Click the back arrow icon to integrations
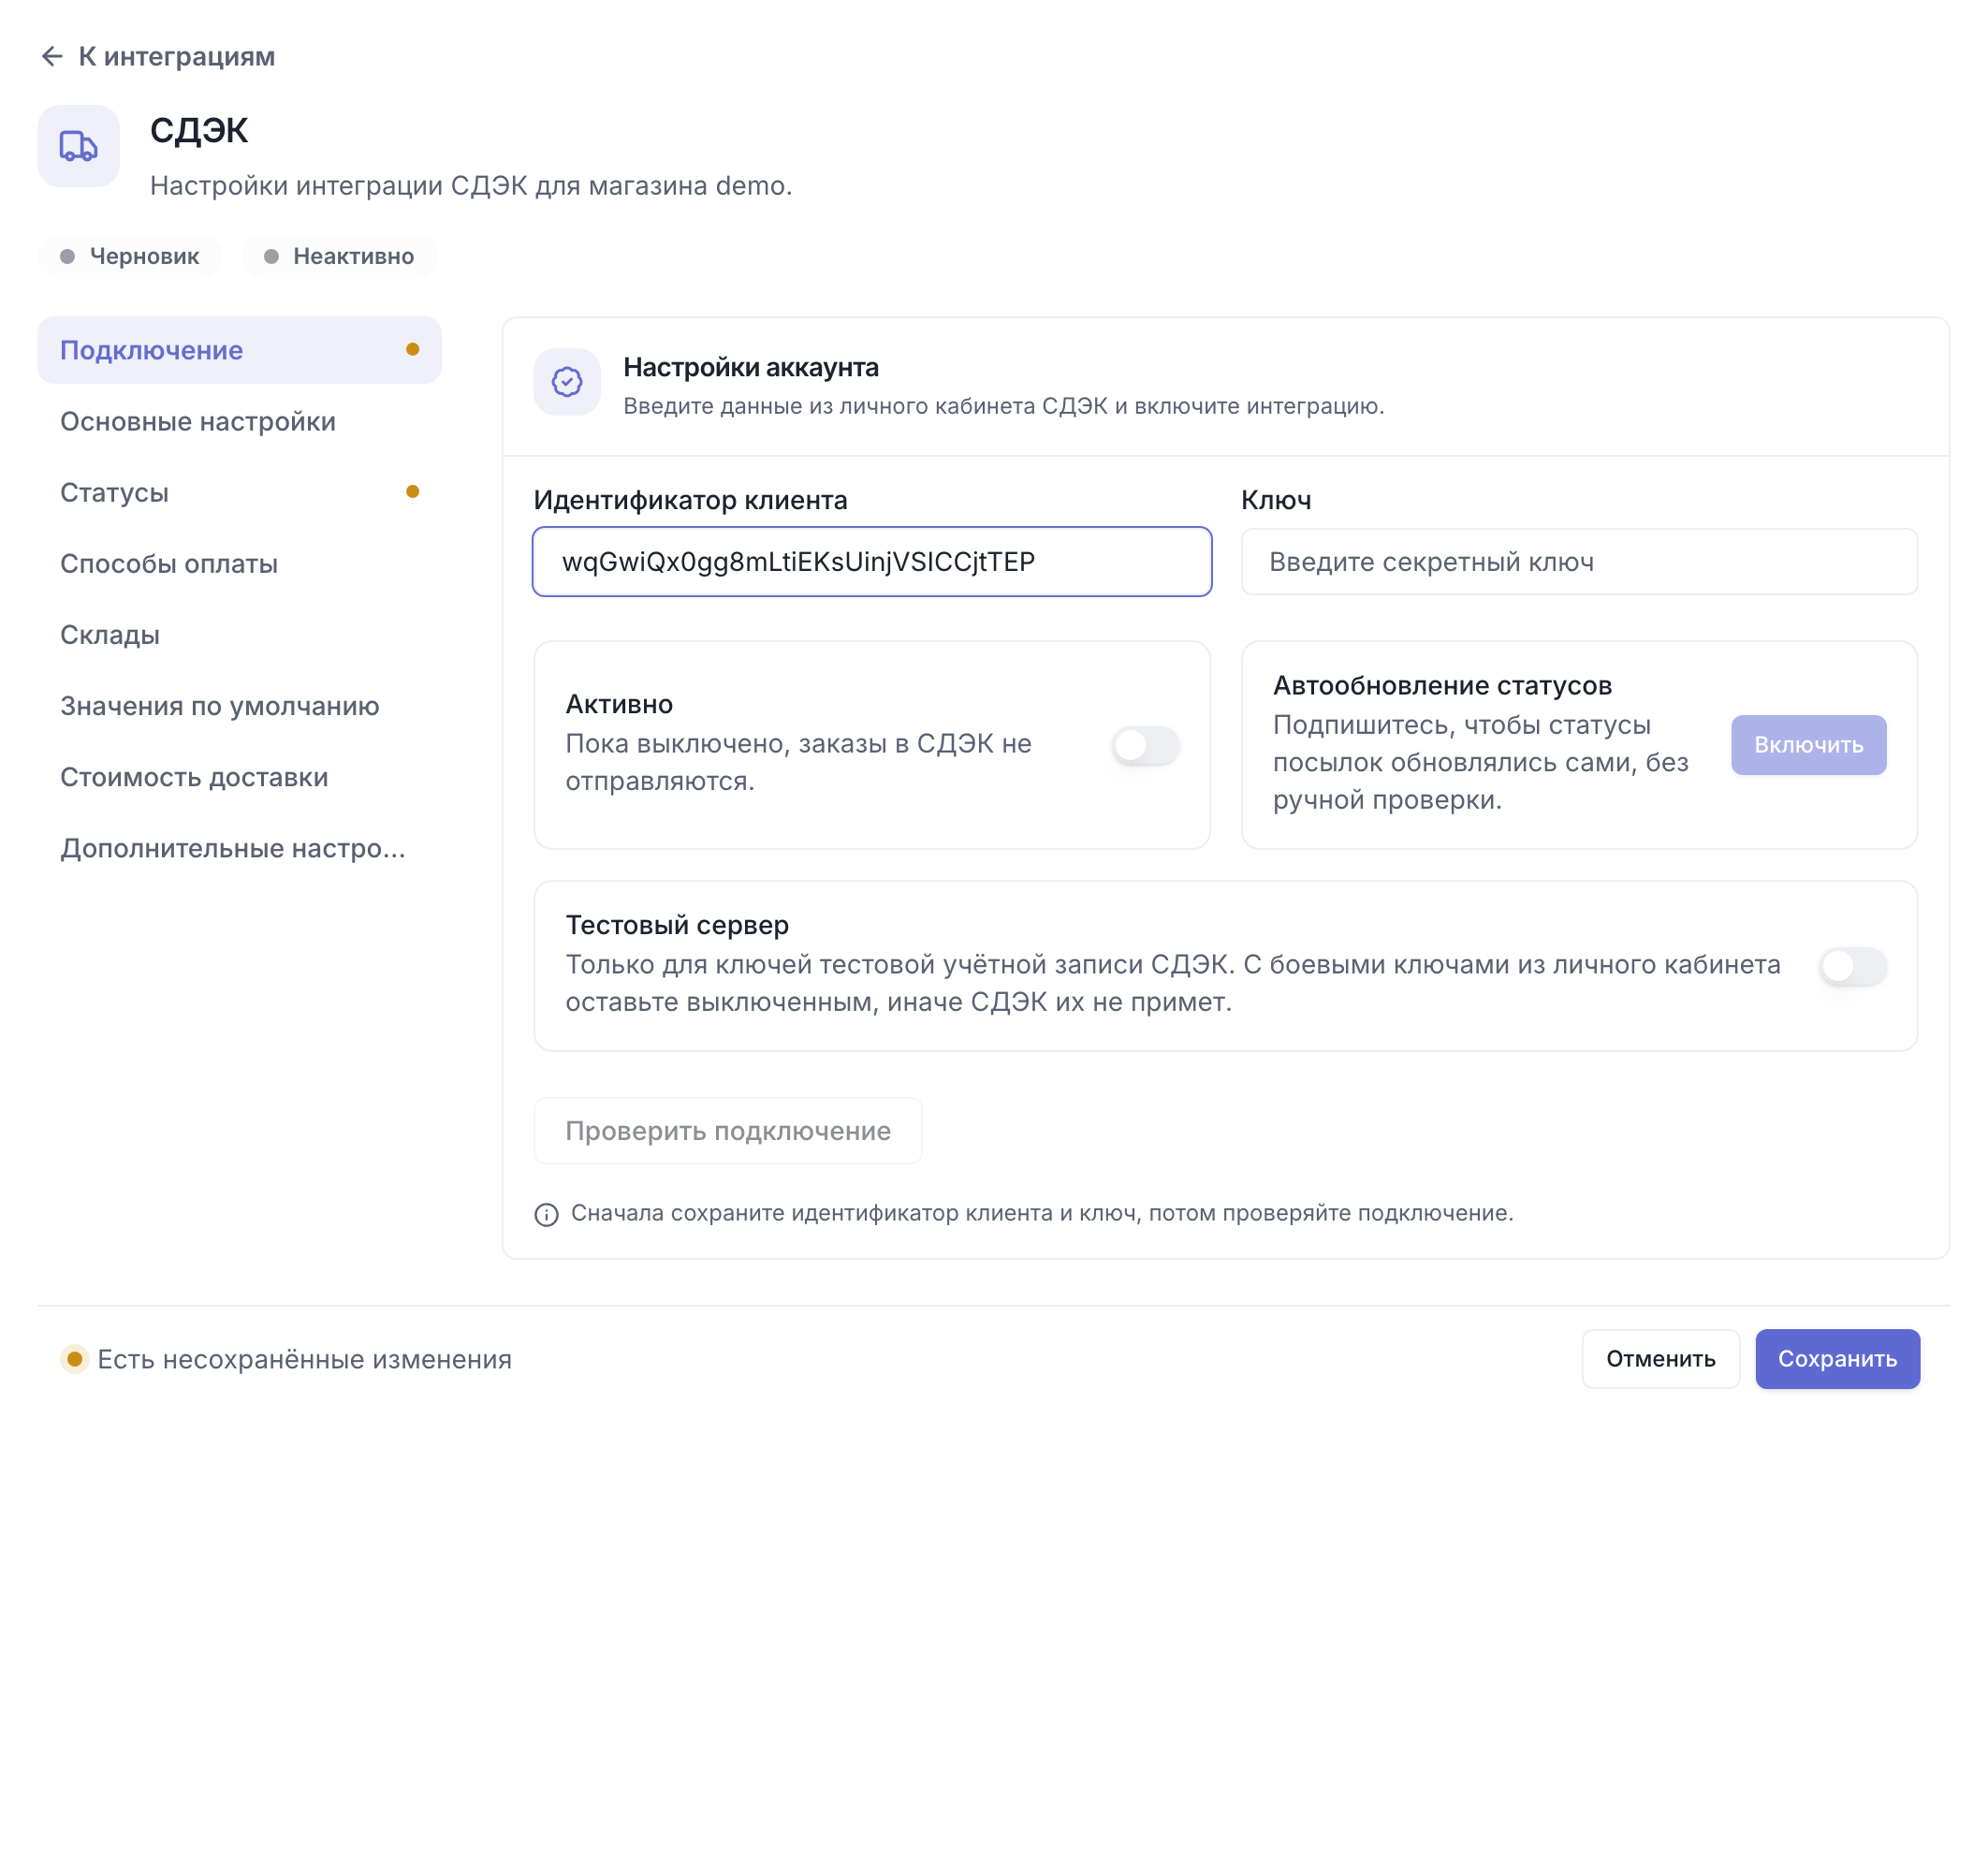Image resolution: width=1988 pixels, height=1872 pixels. (52, 57)
